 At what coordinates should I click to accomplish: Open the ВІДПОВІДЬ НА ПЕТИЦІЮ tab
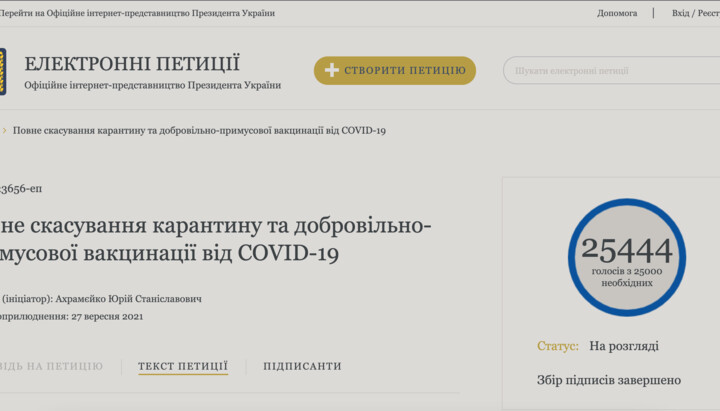tap(50, 366)
